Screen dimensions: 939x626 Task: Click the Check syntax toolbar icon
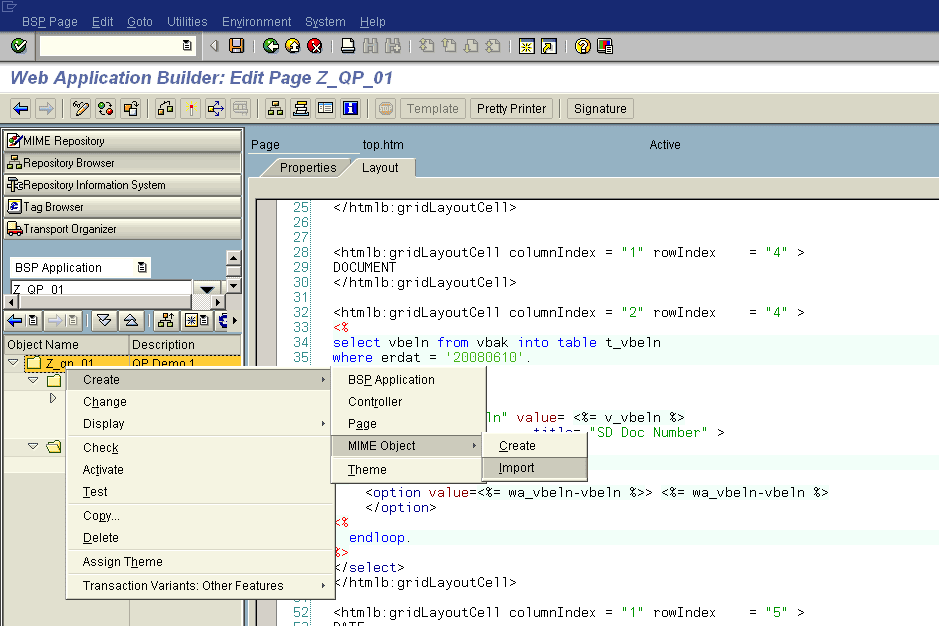click(165, 108)
